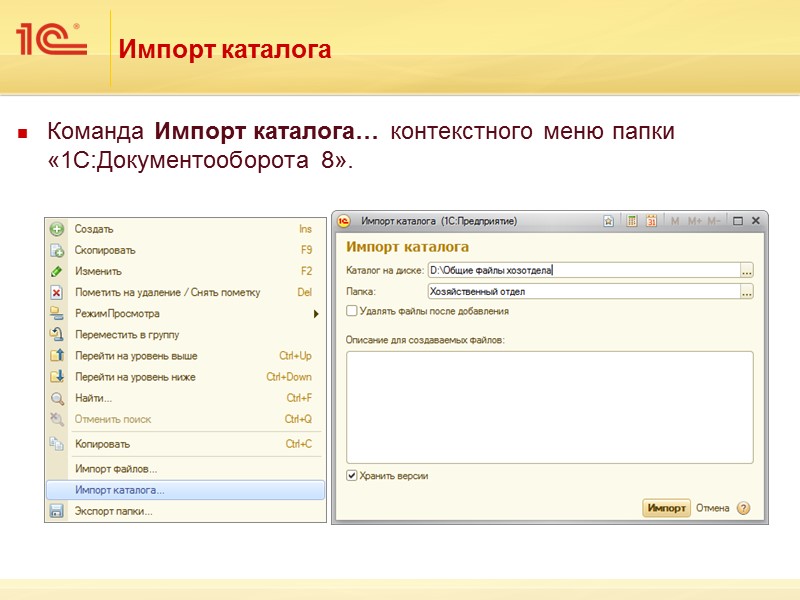The width and height of the screenshot is (800, 600).
Task: Choose Папка using its ellipsis button
Action: coord(747,292)
